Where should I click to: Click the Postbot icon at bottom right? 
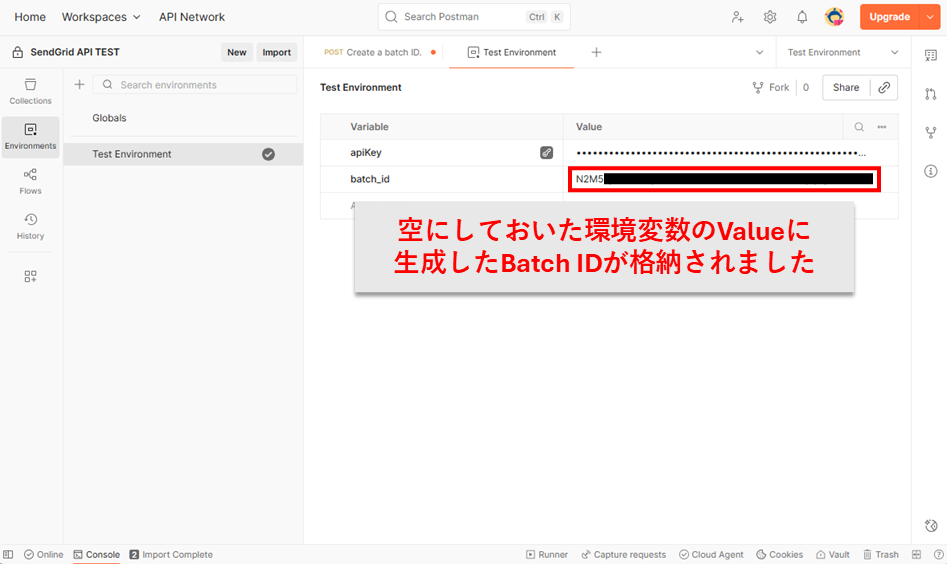click(931, 525)
